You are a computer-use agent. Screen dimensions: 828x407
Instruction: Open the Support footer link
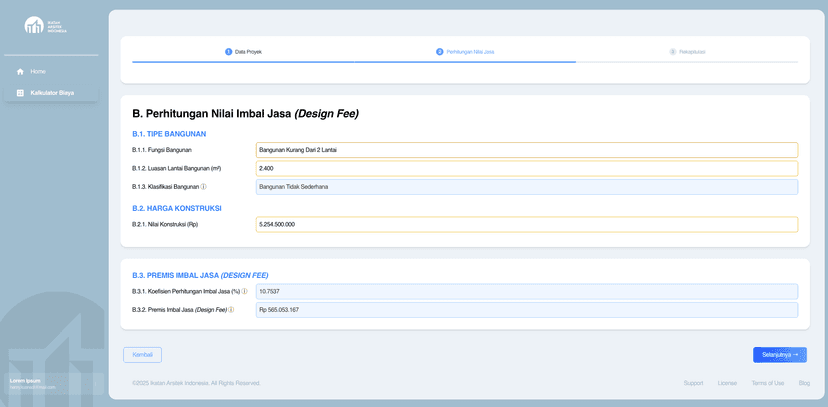coord(693,383)
